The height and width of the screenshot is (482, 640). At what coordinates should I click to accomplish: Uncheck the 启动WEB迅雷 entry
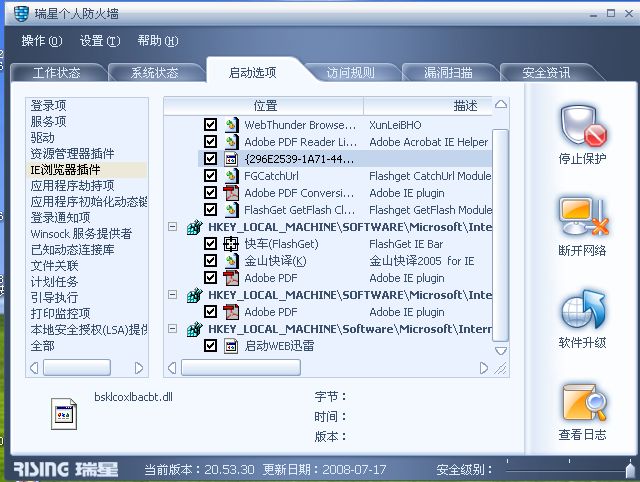click(210, 346)
